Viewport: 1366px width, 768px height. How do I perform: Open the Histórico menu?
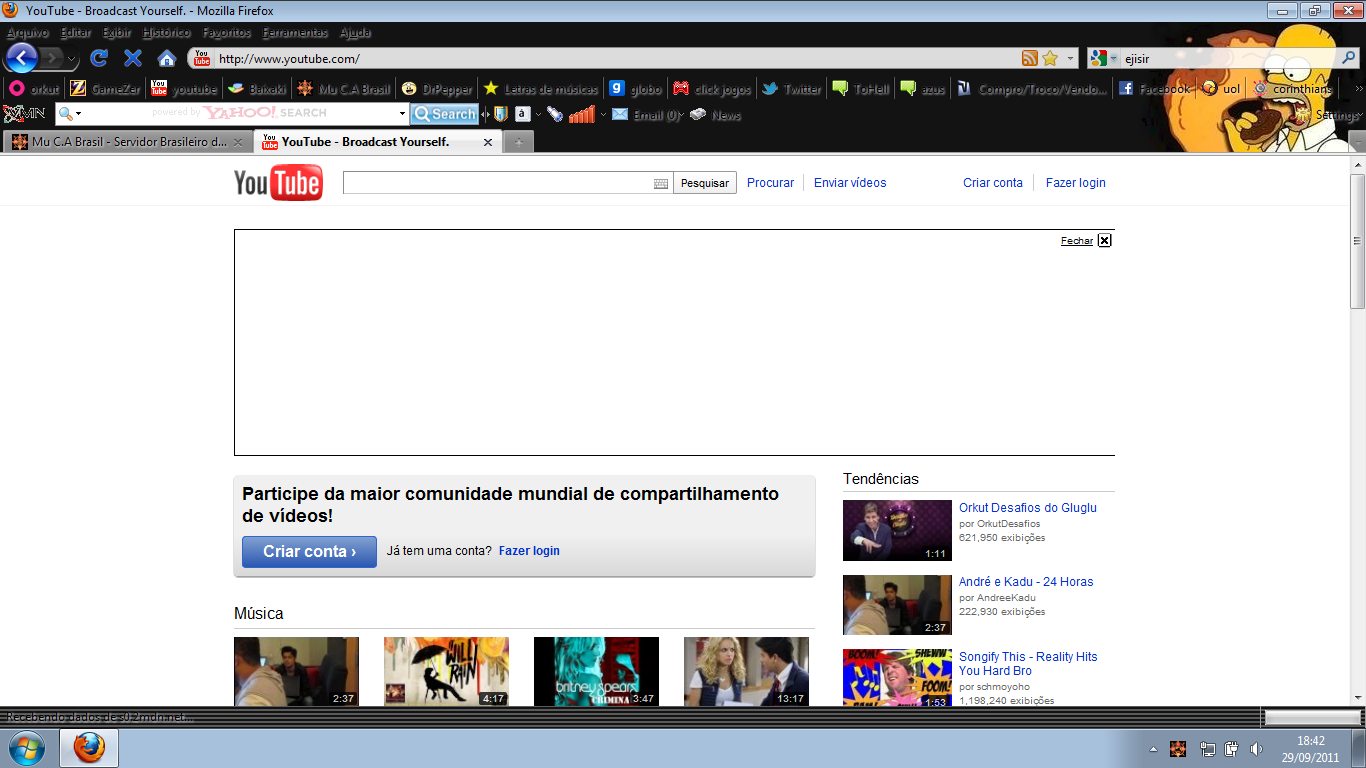[x=167, y=33]
